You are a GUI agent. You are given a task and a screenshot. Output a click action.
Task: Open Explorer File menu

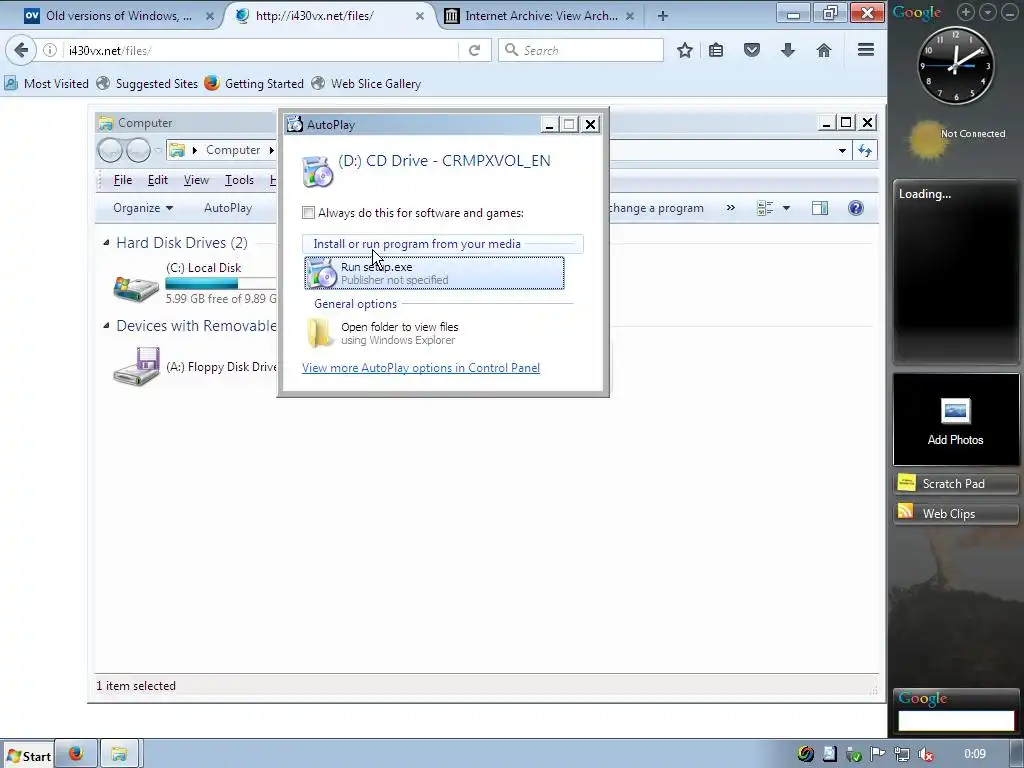pyautogui.click(x=122, y=180)
